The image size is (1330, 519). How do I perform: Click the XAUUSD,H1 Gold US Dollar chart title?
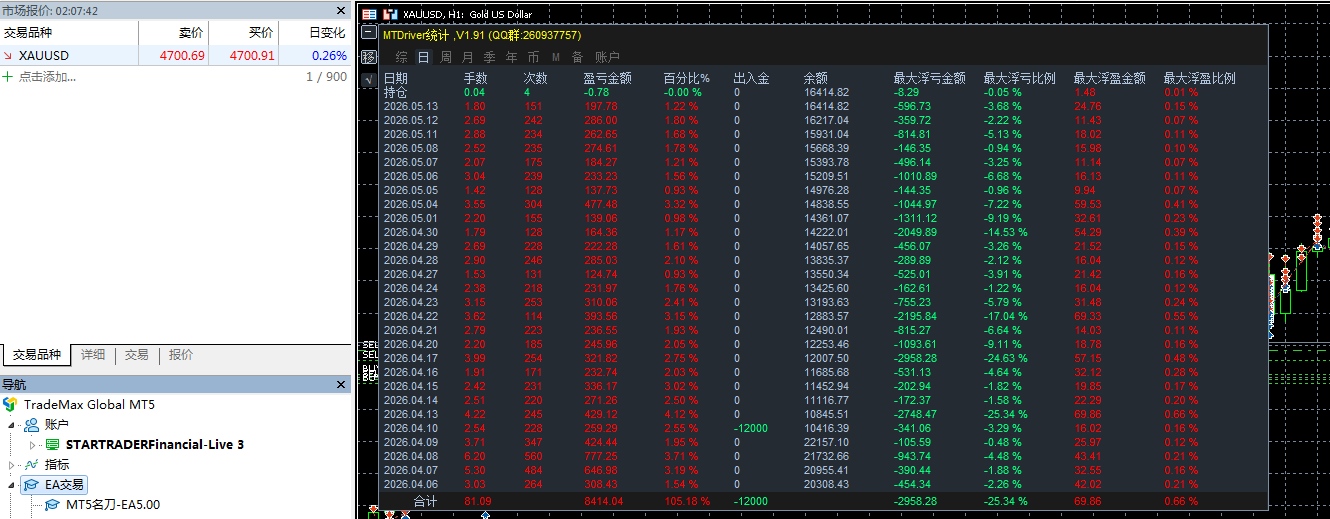[x=466, y=15]
